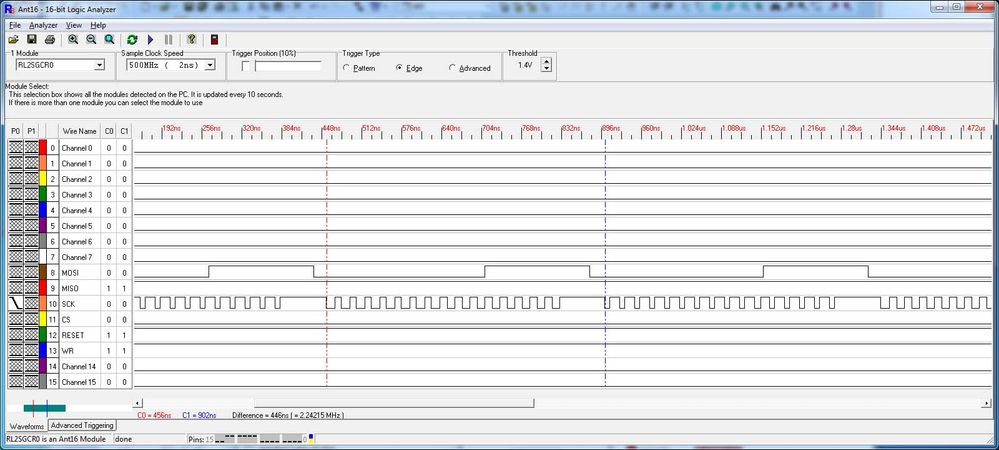Switch to the Waveforms tab

27,426
